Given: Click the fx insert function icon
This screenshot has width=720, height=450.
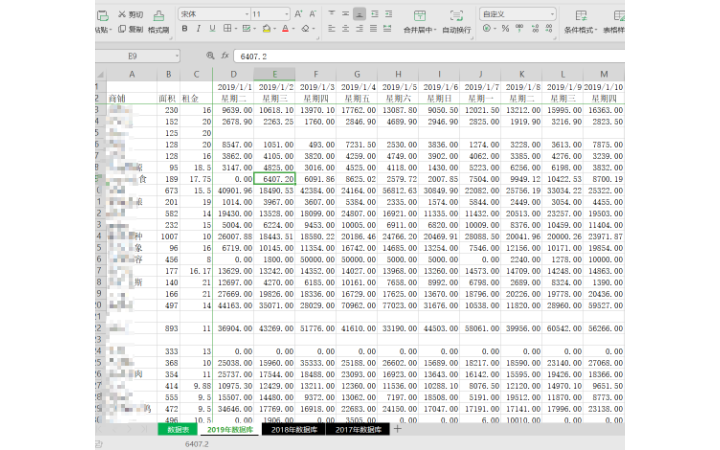Looking at the screenshot, I should 225,56.
